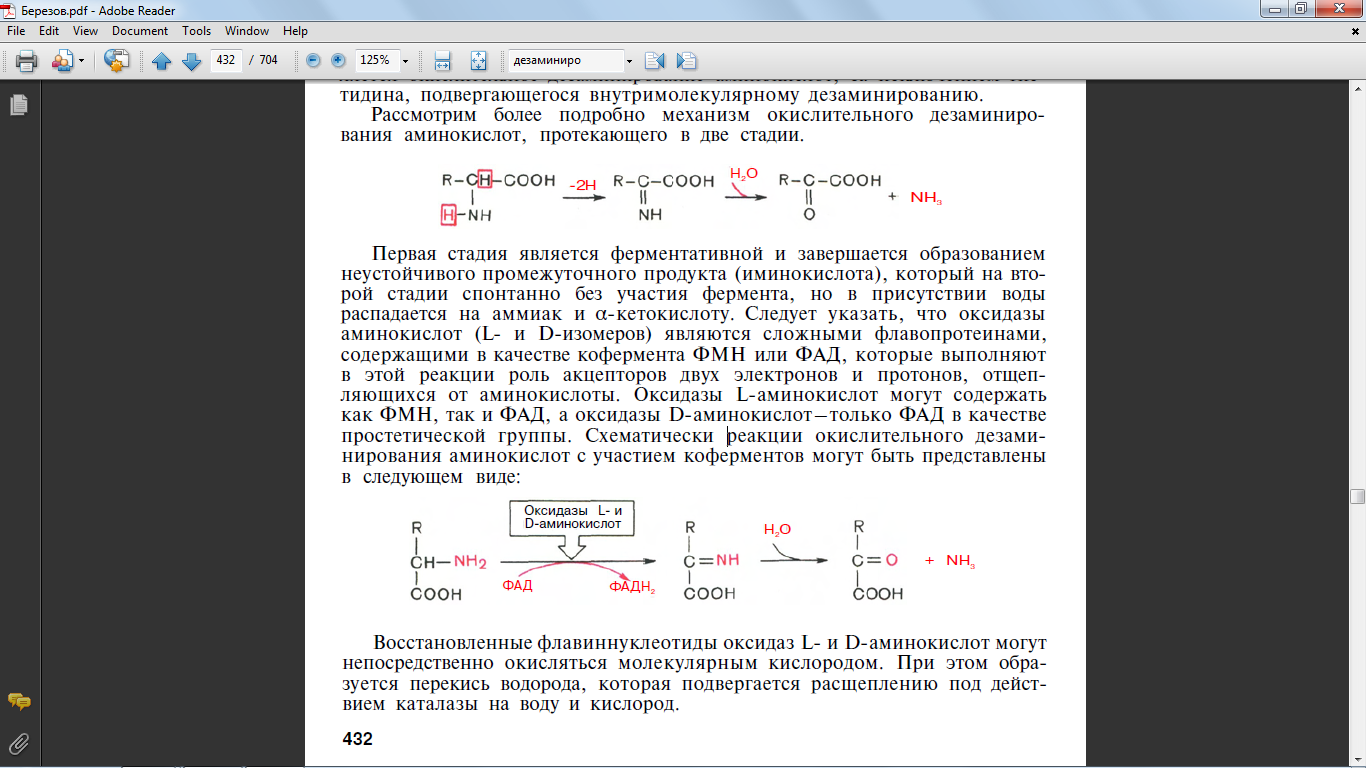Click the page number 432 at page bottom

pos(357,739)
